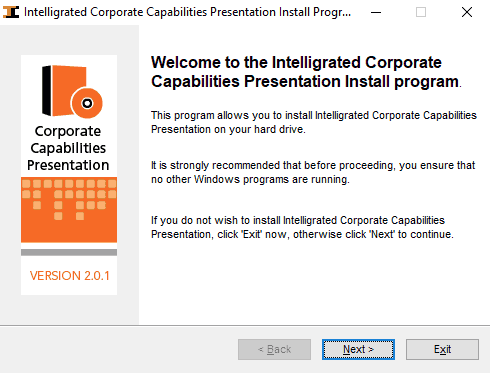Click the VERSION 2.0.1 label
490x373 pixels.
coord(69,276)
